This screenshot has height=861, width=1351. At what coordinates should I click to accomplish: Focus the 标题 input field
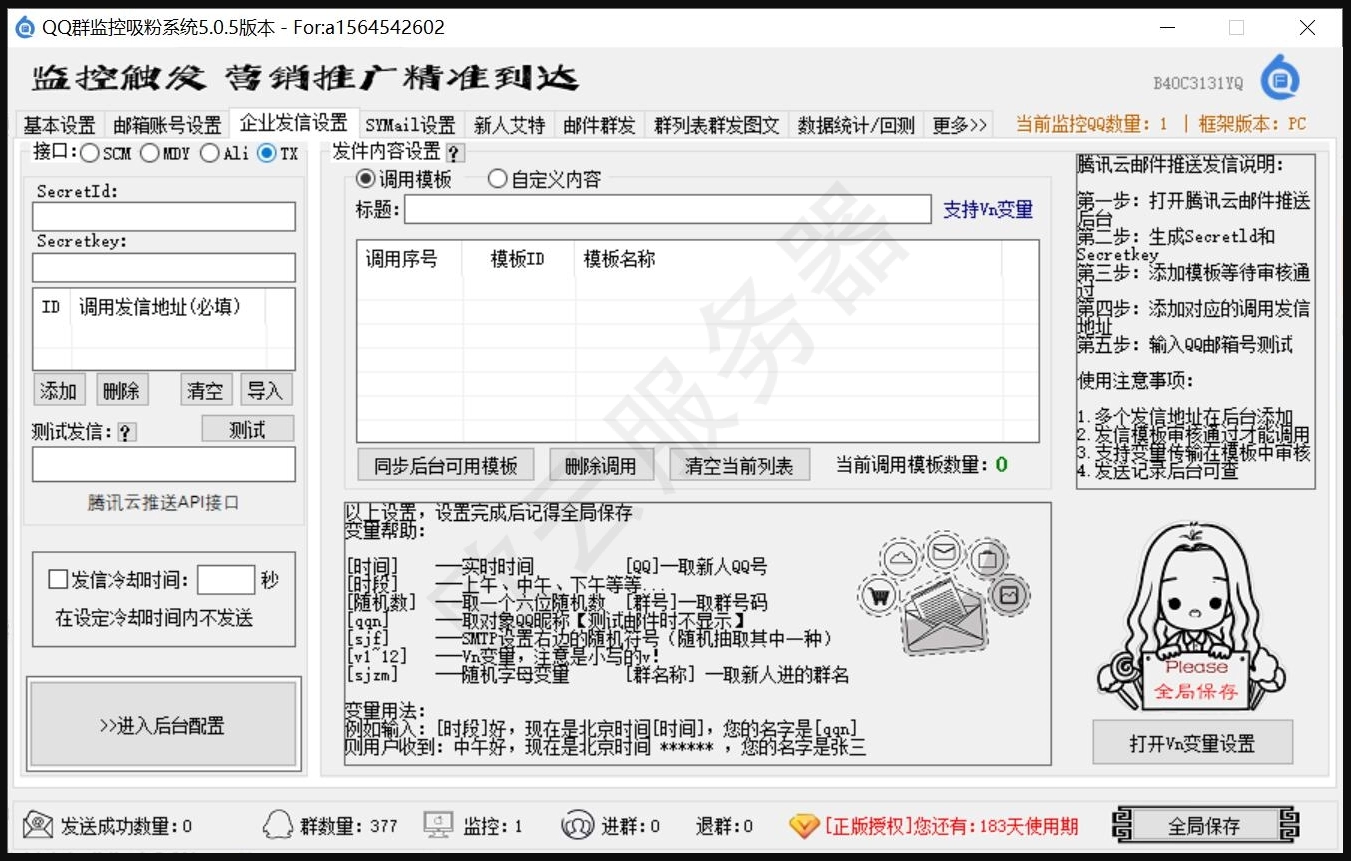tap(668, 209)
